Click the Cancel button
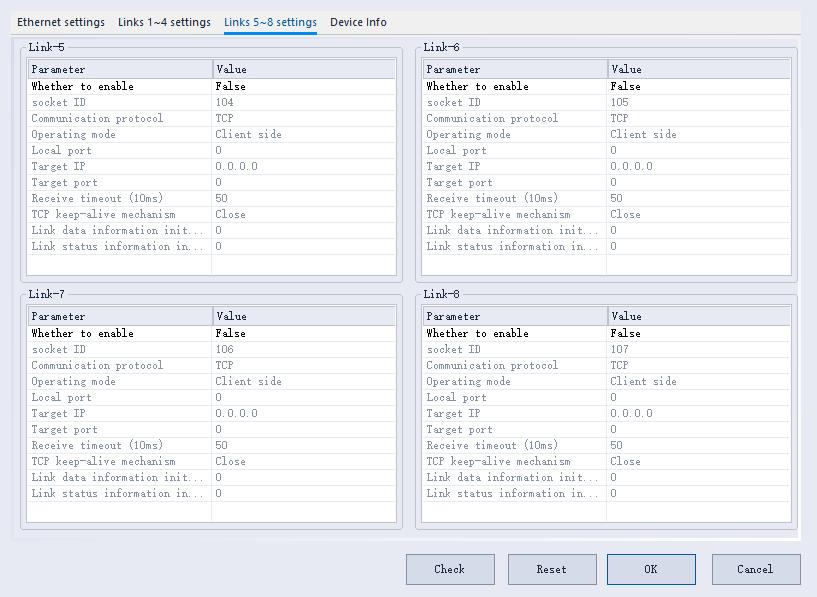The image size is (817, 597). click(755, 569)
